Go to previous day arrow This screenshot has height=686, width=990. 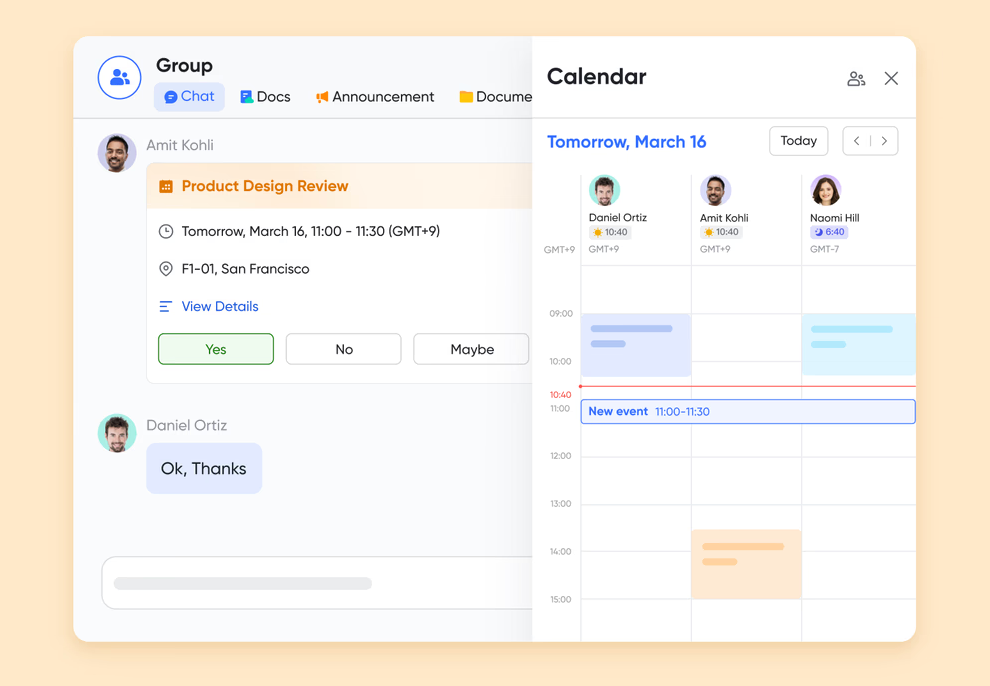[x=857, y=141]
